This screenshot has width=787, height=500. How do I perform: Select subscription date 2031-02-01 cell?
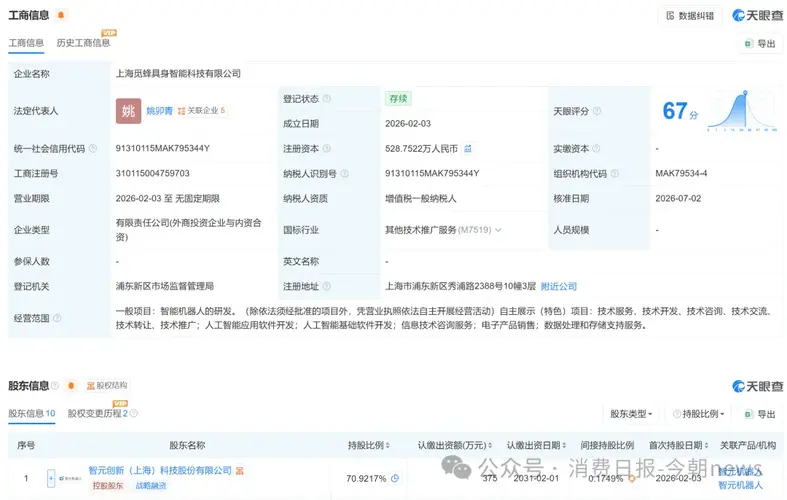pos(536,478)
